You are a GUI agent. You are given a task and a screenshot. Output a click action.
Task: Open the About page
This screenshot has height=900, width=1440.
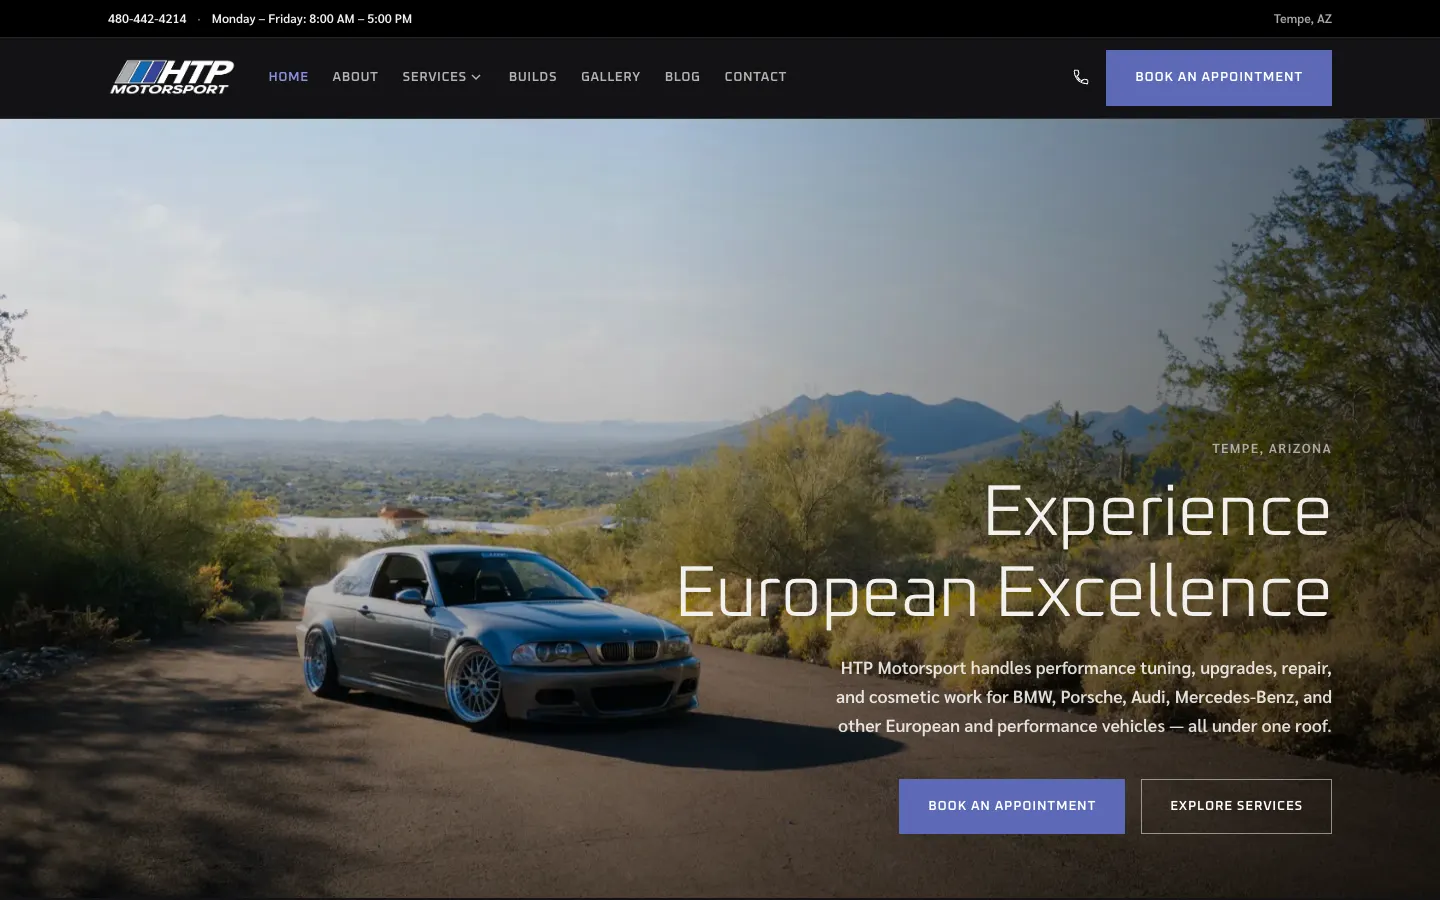point(355,77)
